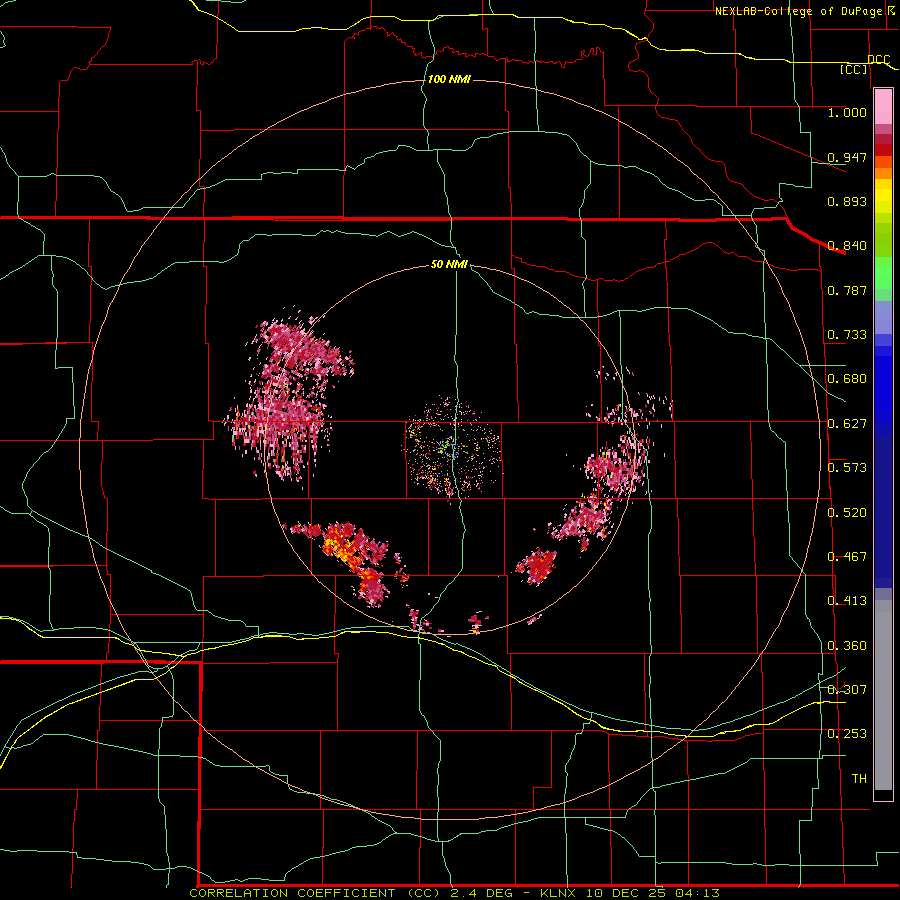Screen dimensions: 900x900
Task: Select the 0.413 legend value
Action: [847, 601]
